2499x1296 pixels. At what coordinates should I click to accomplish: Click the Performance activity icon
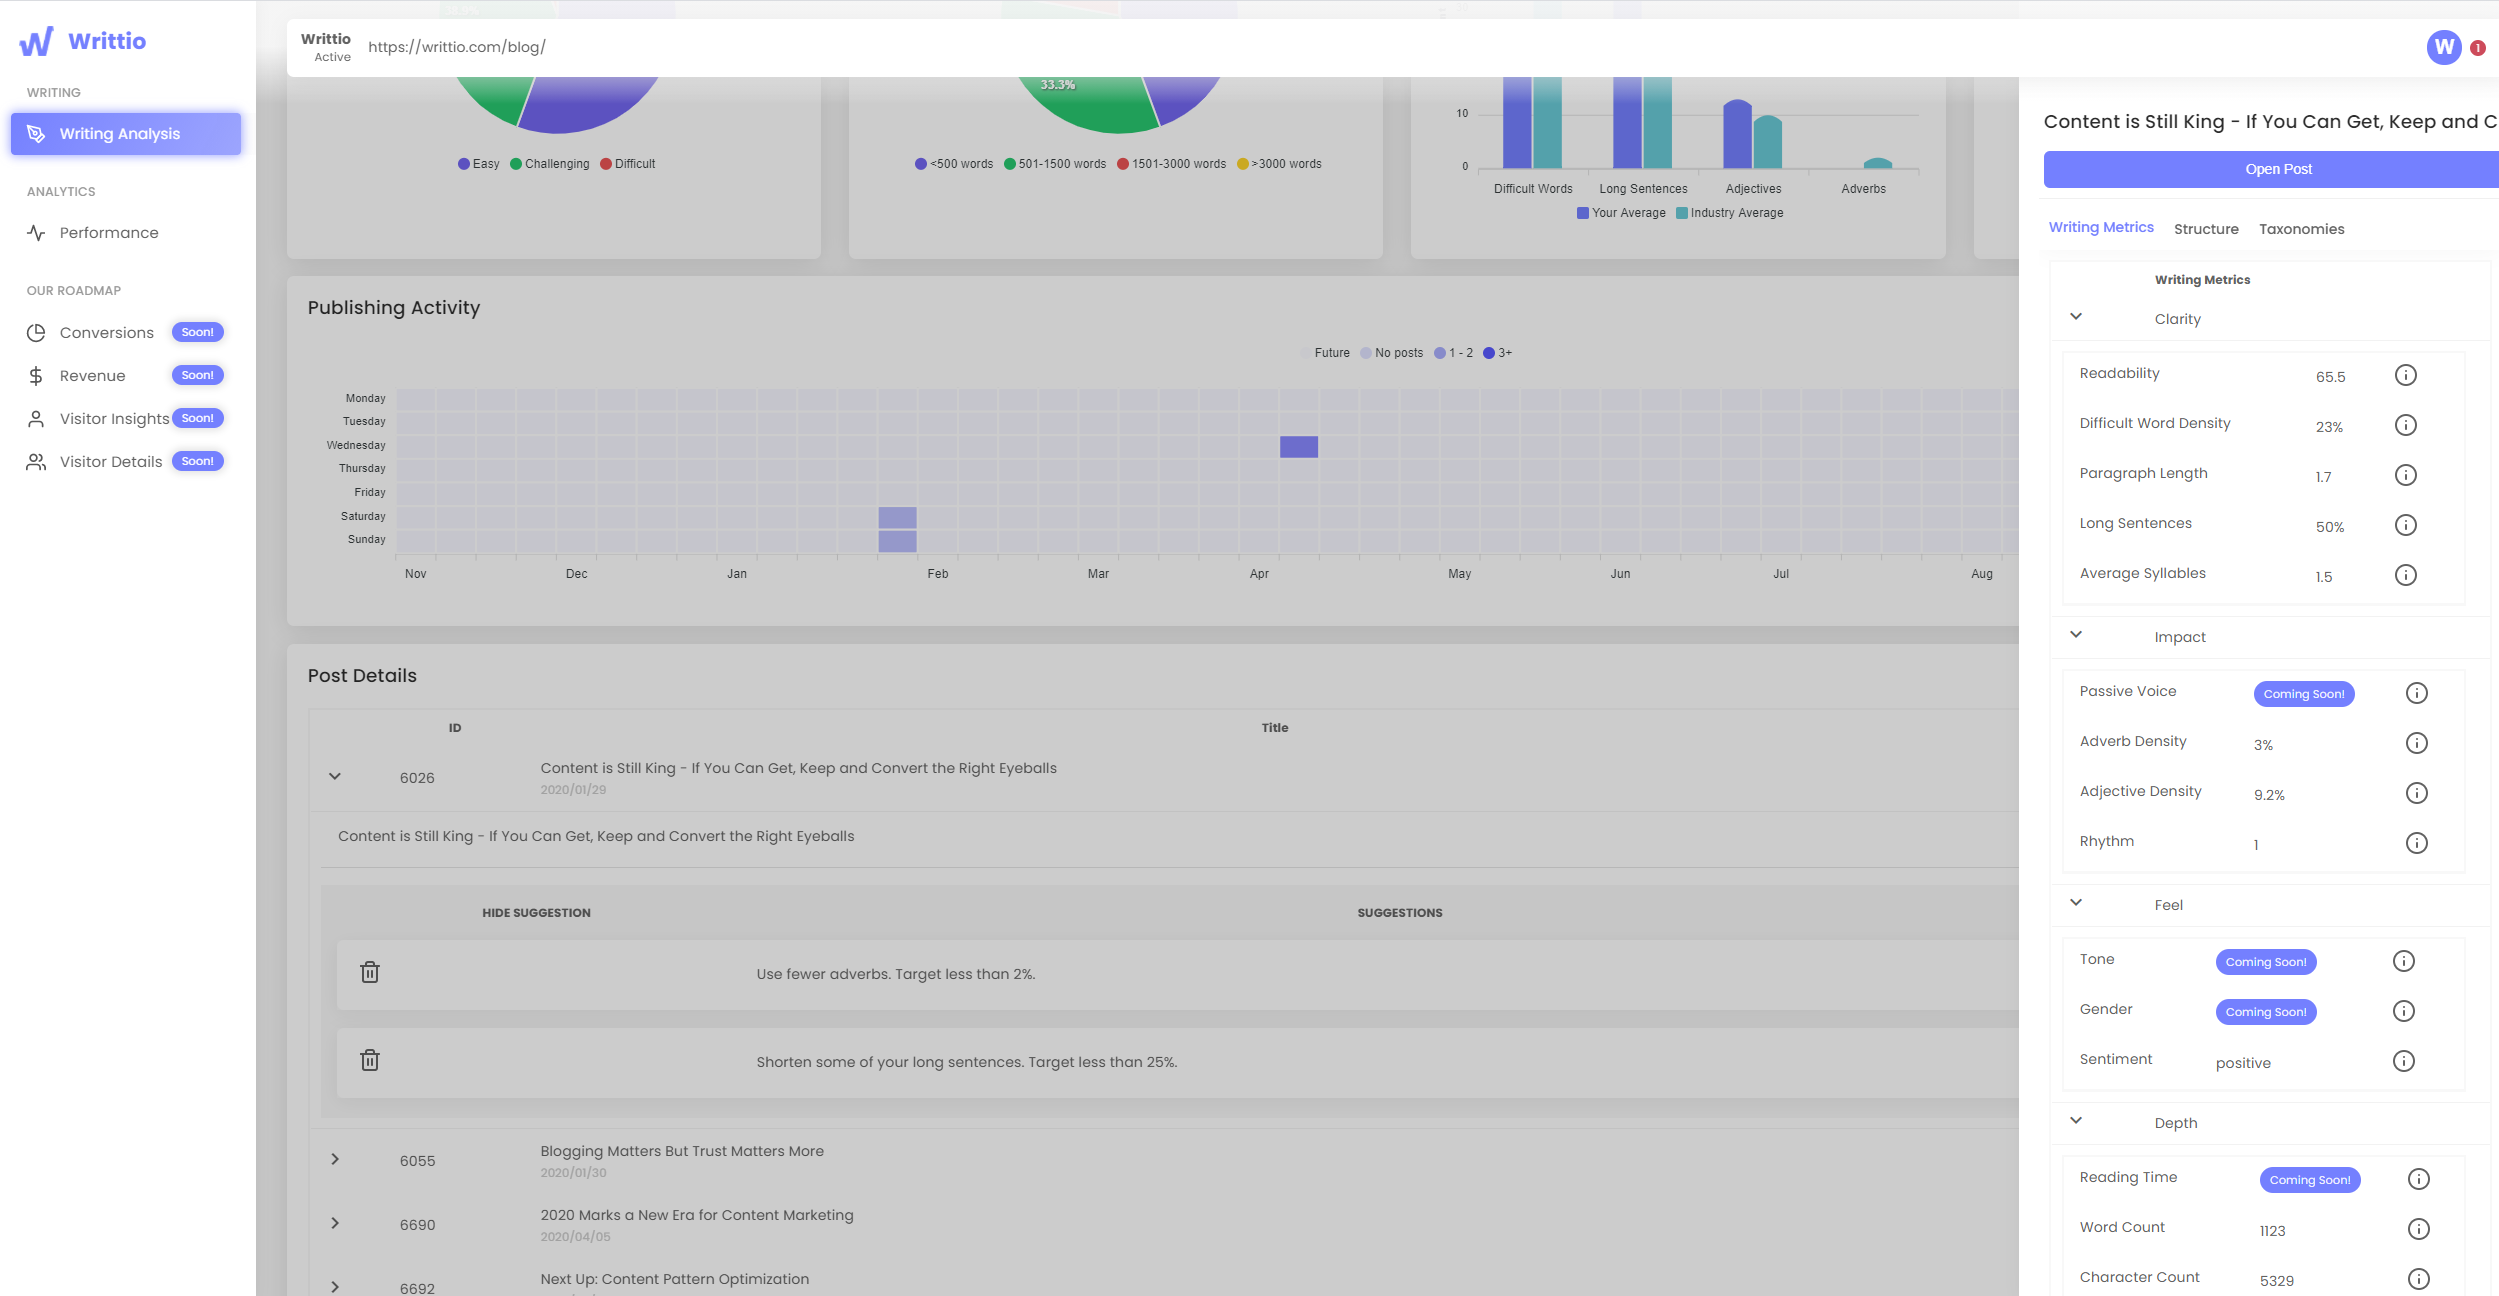pos(36,233)
